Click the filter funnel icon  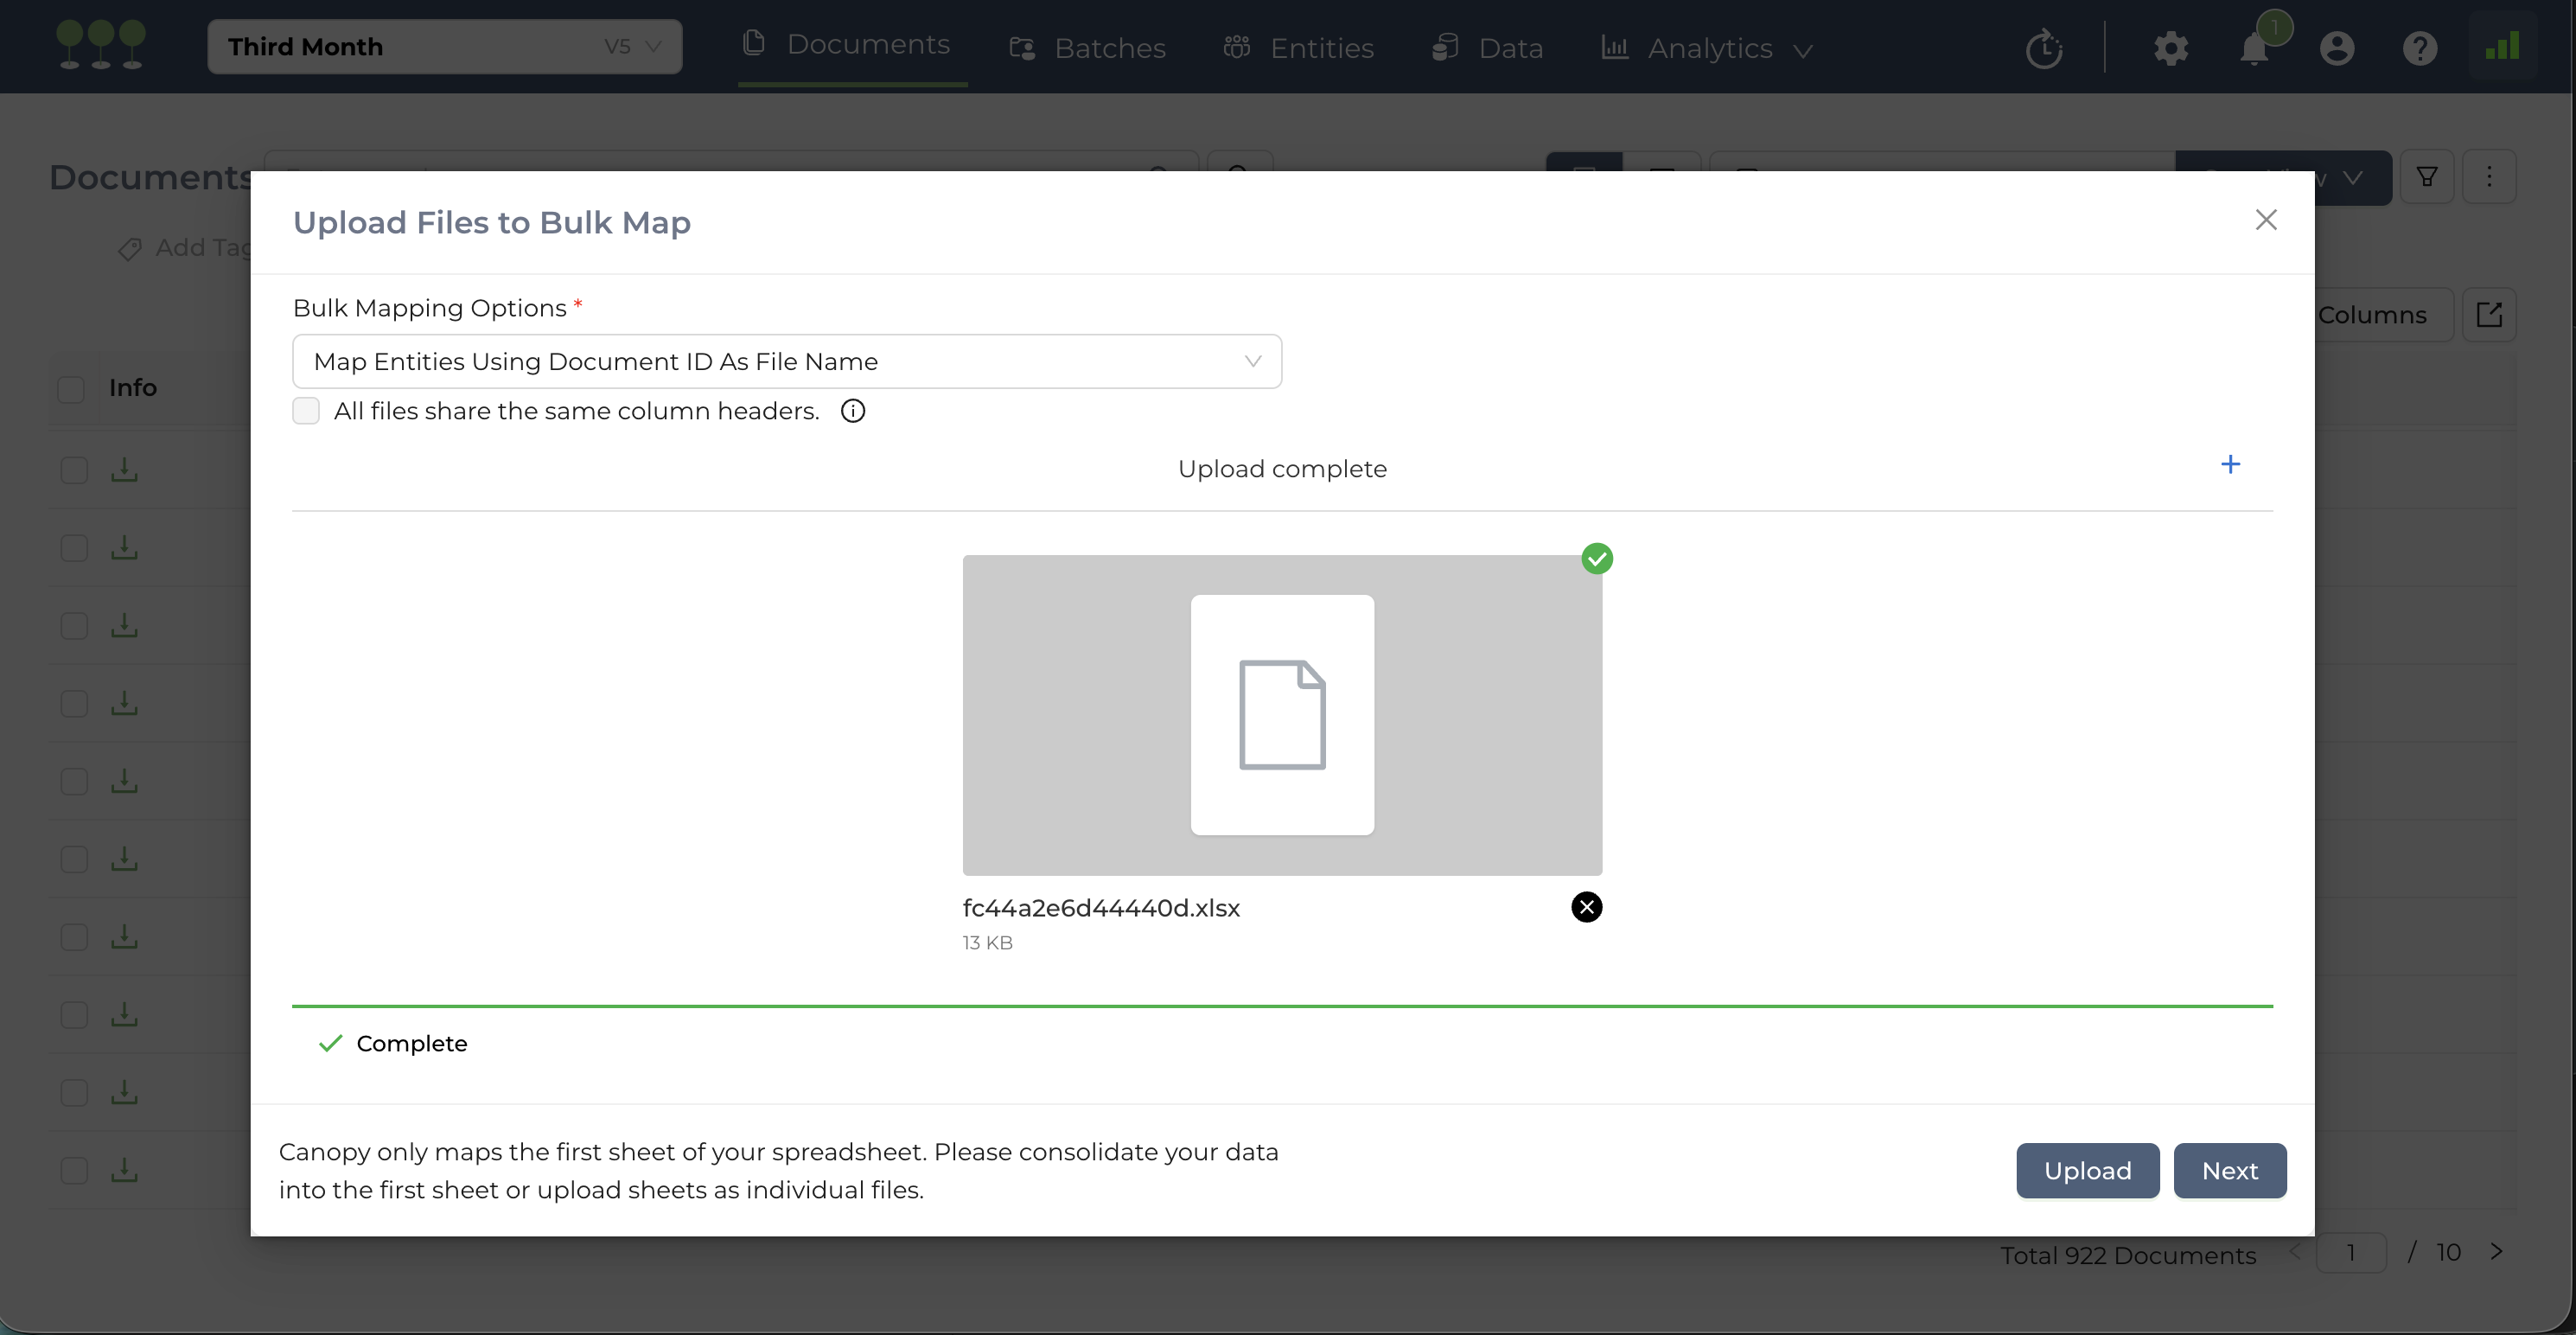click(x=2426, y=177)
